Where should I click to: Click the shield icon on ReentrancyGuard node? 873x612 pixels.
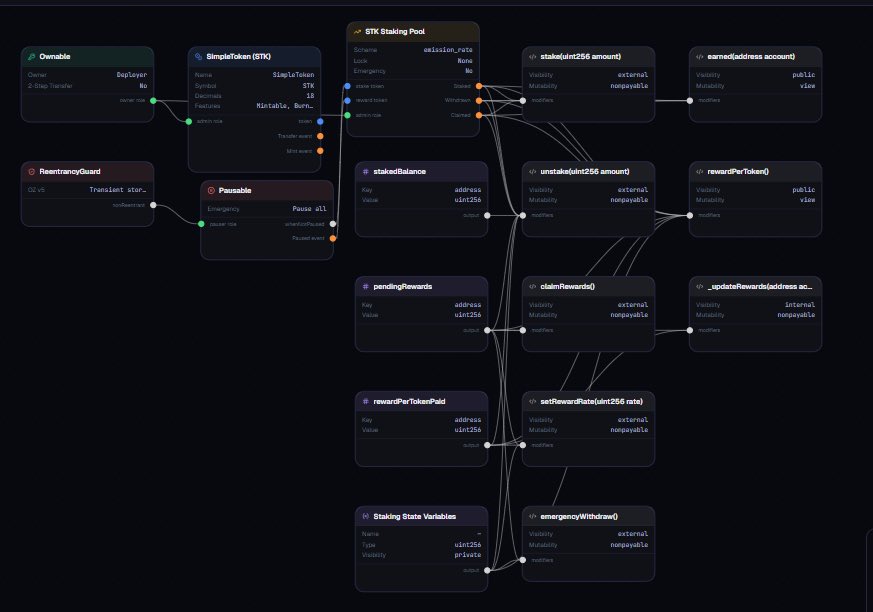tap(32, 172)
